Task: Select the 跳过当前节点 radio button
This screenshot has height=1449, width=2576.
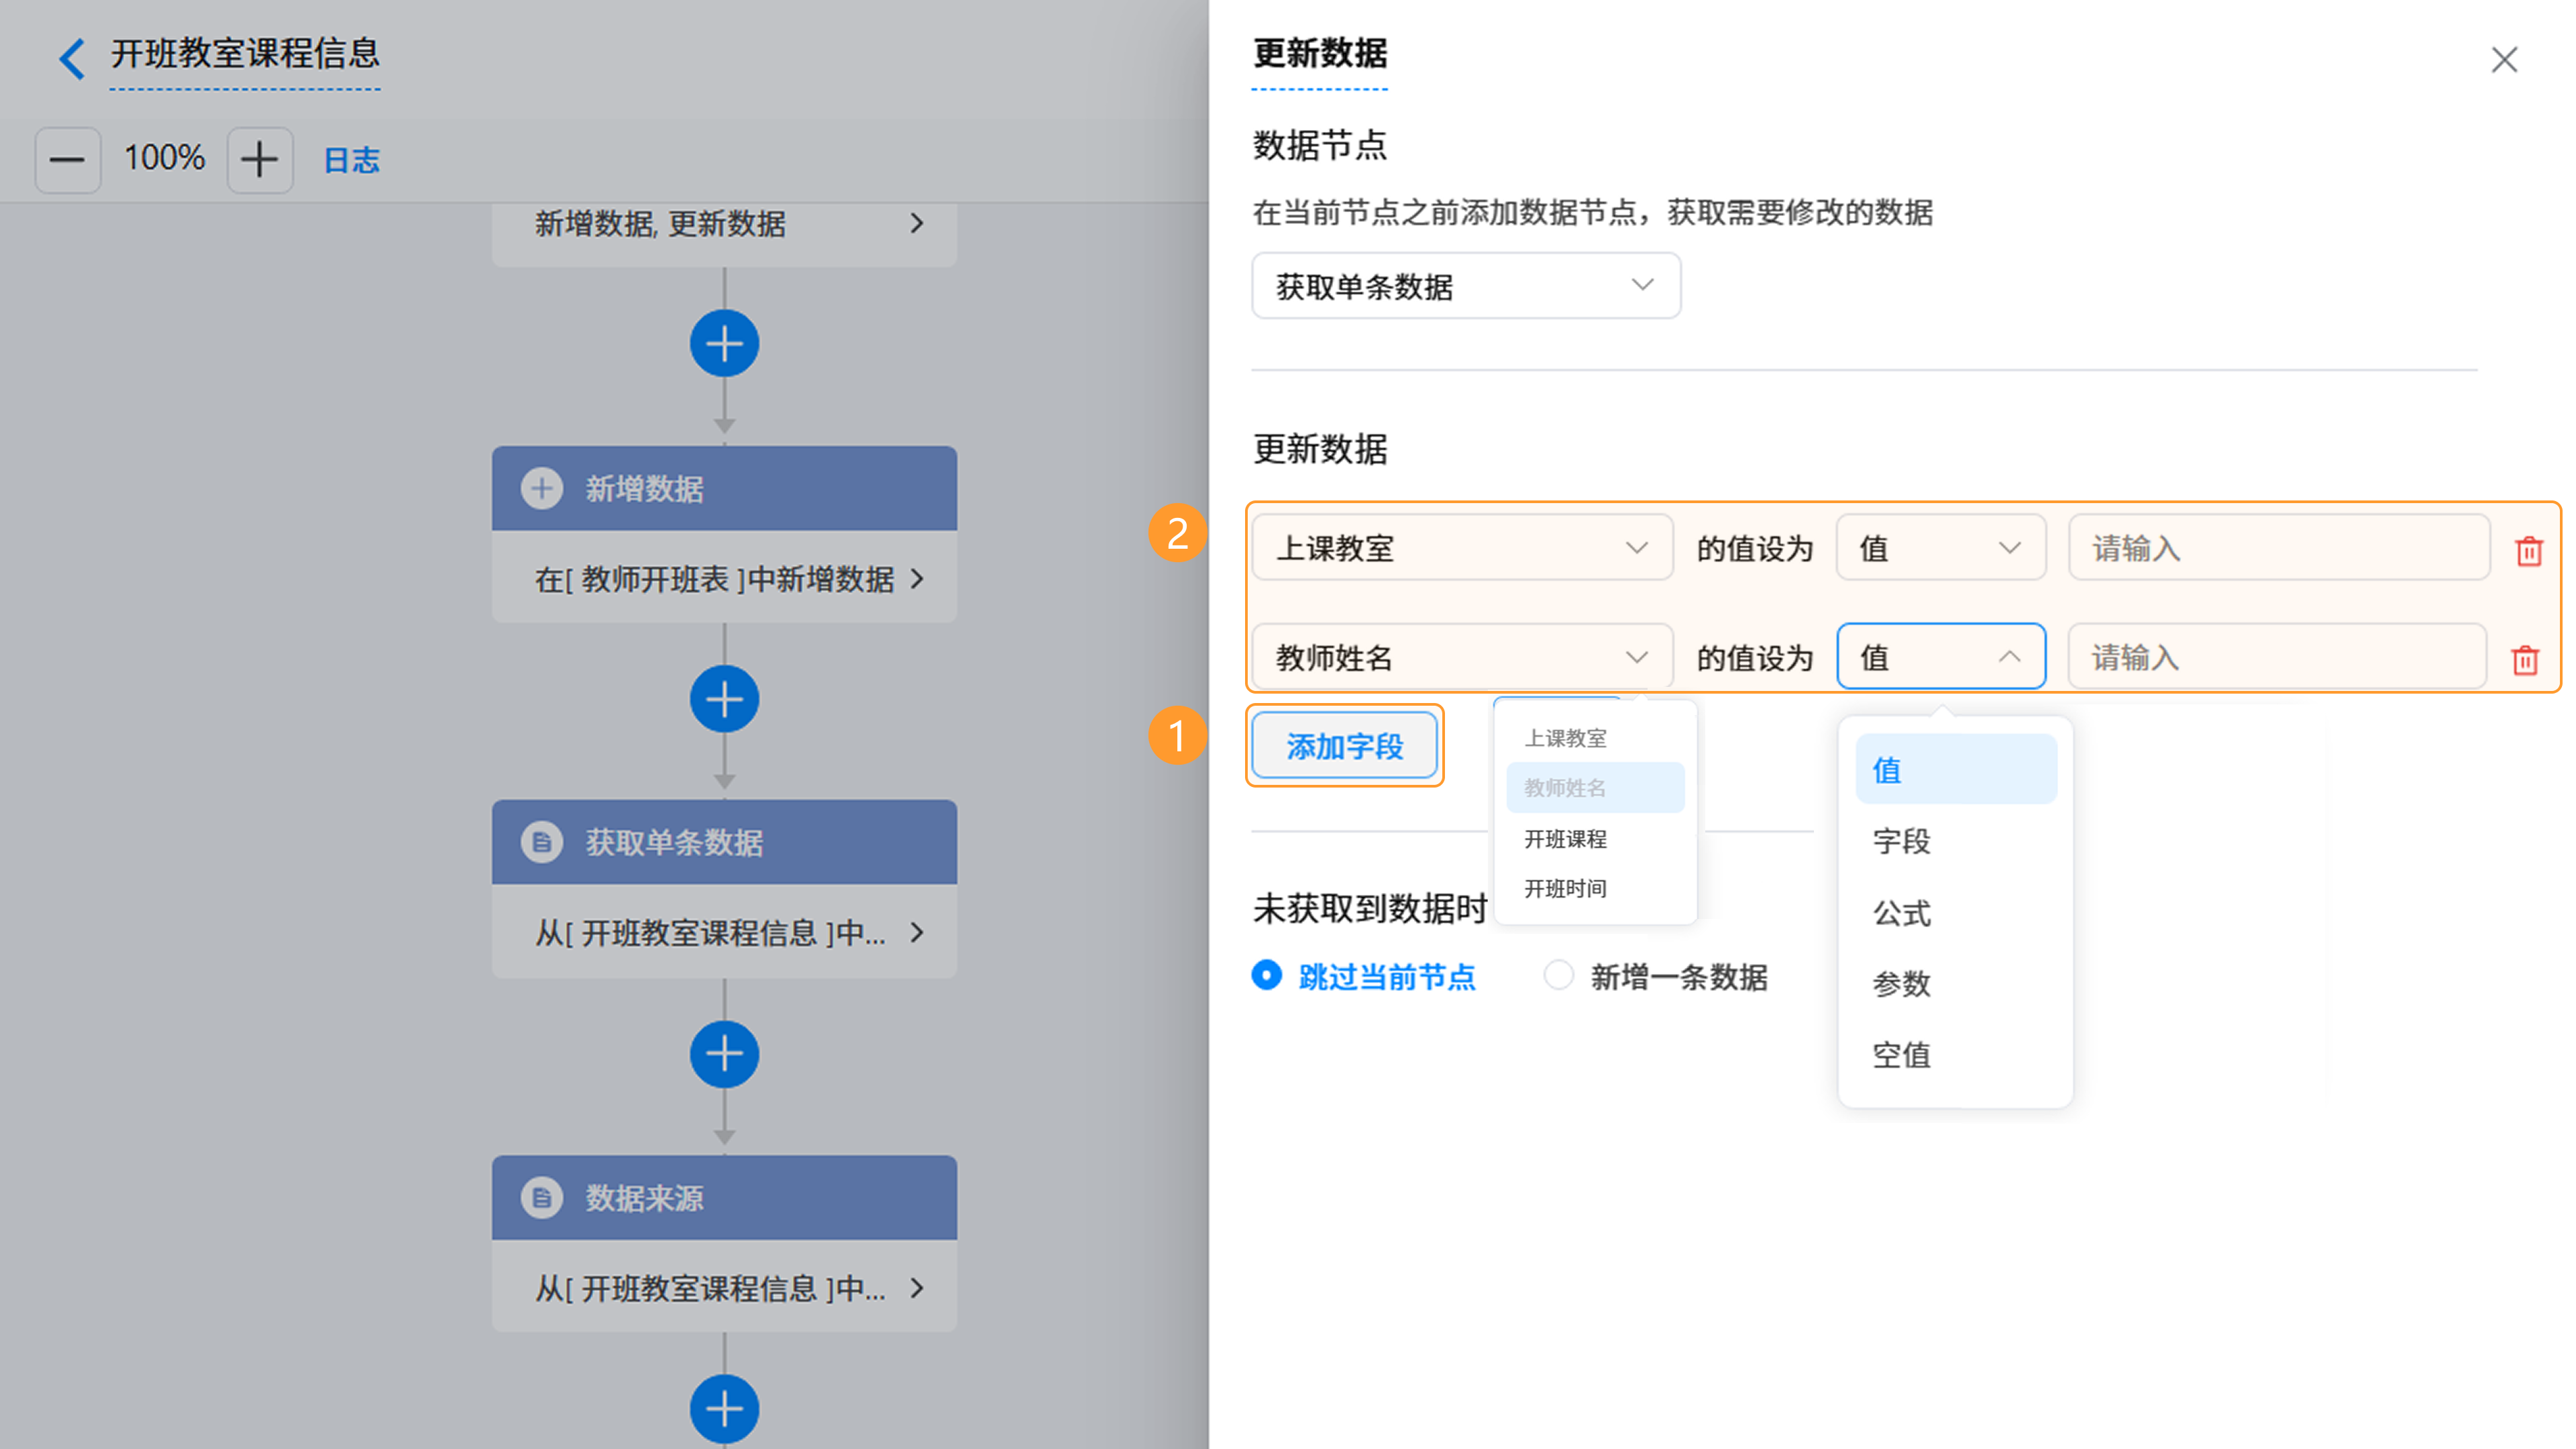Action: click(1266, 975)
